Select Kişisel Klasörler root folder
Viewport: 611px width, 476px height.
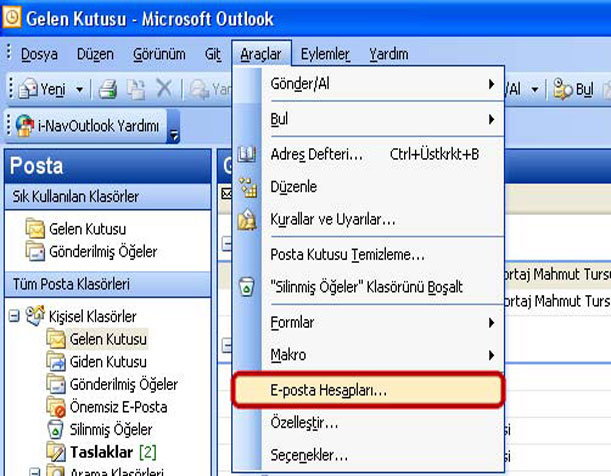click(93, 316)
